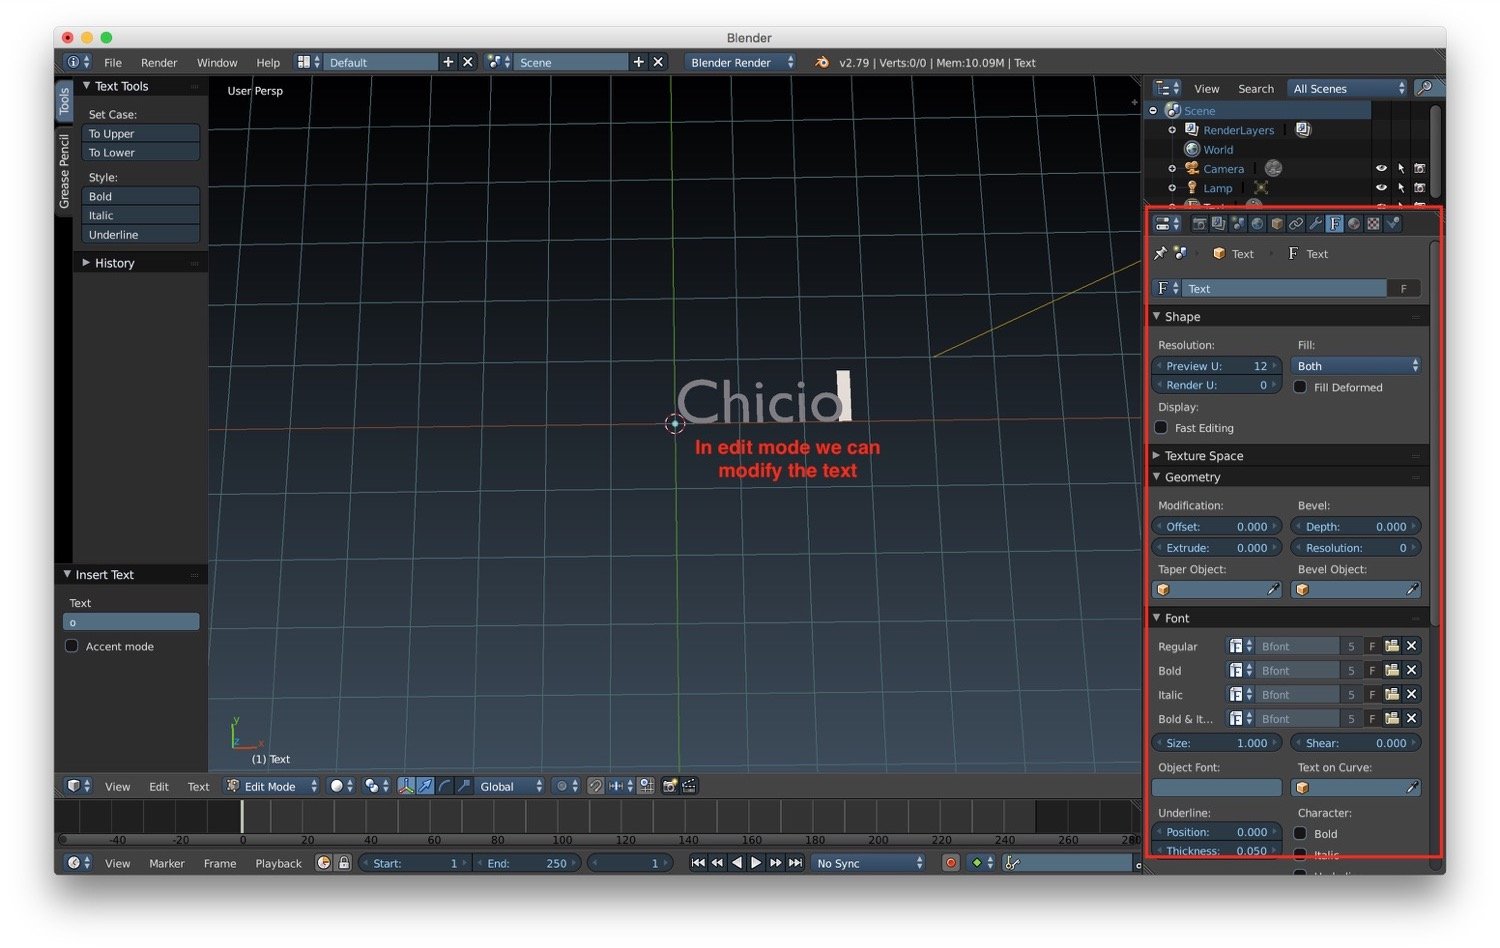Play the animation forward
Viewport: 1500px width, 948px height.
[x=756, y=863]
